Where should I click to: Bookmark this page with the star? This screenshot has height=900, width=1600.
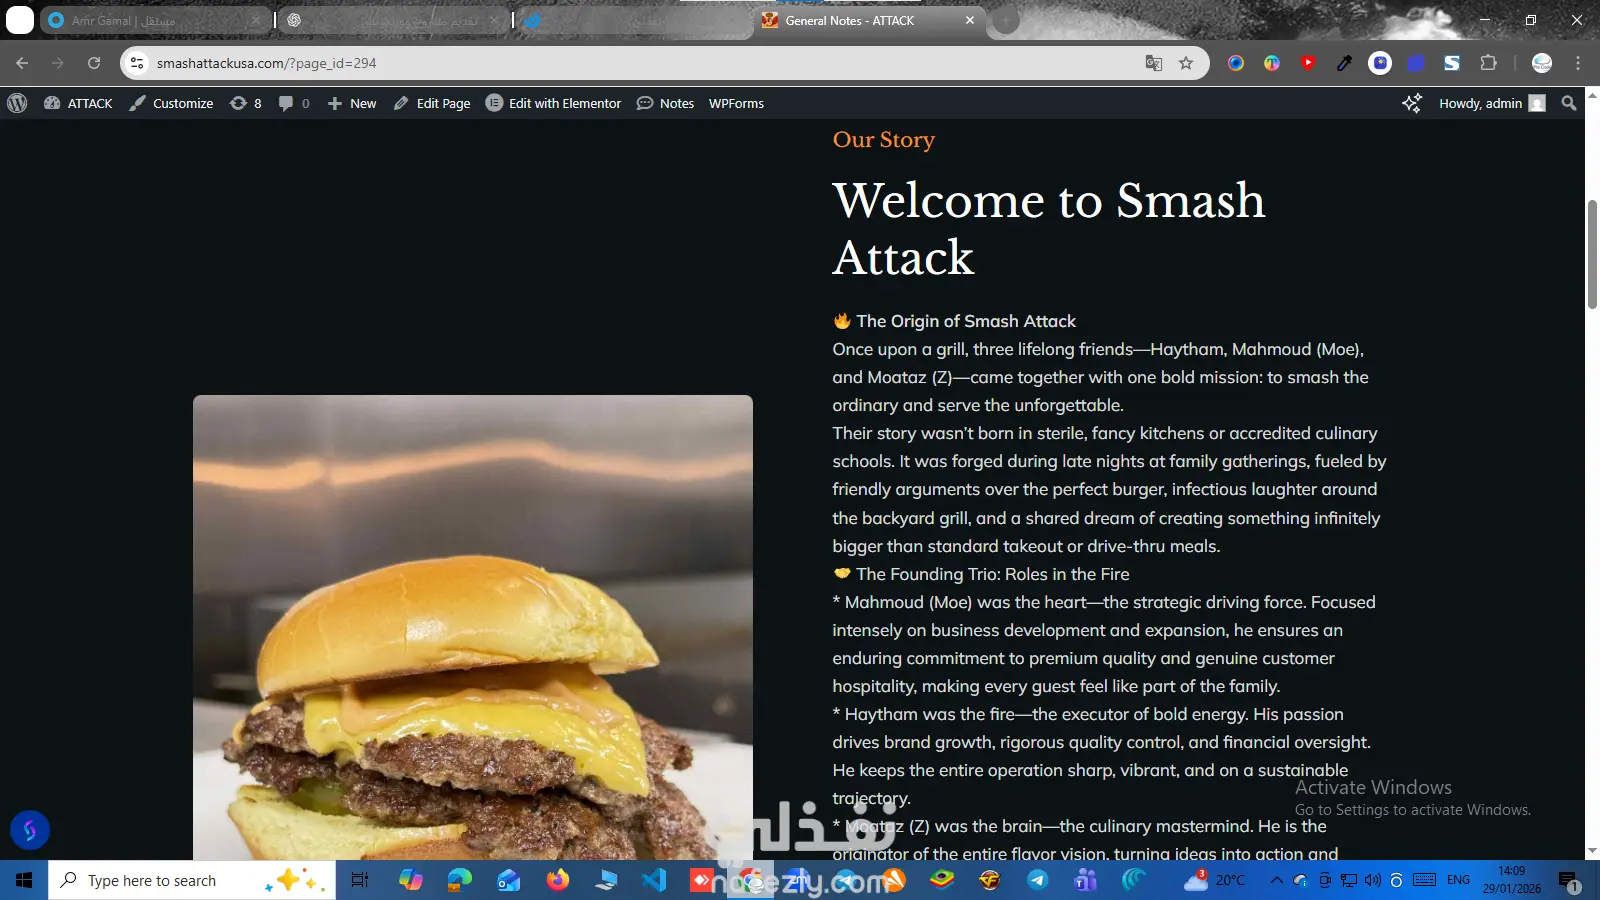click(1186, 63)
